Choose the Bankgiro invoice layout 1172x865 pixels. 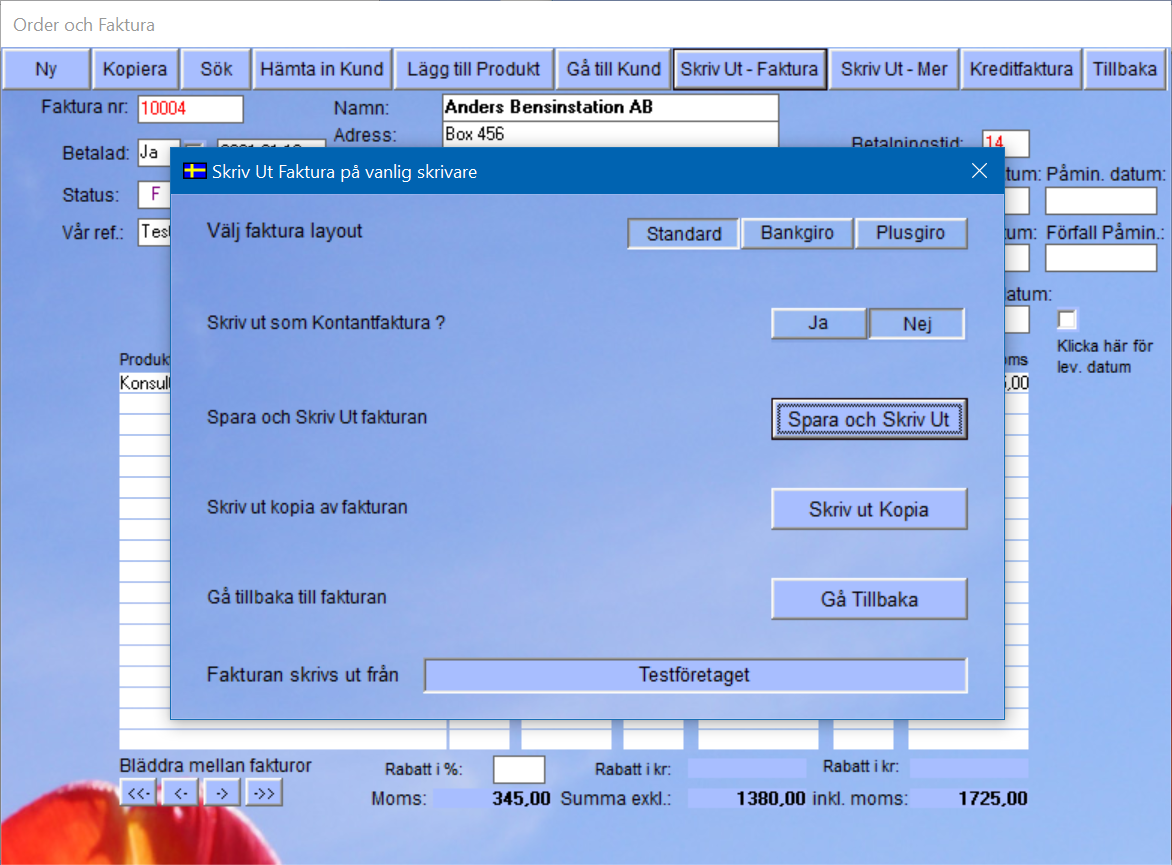(797, 233)
